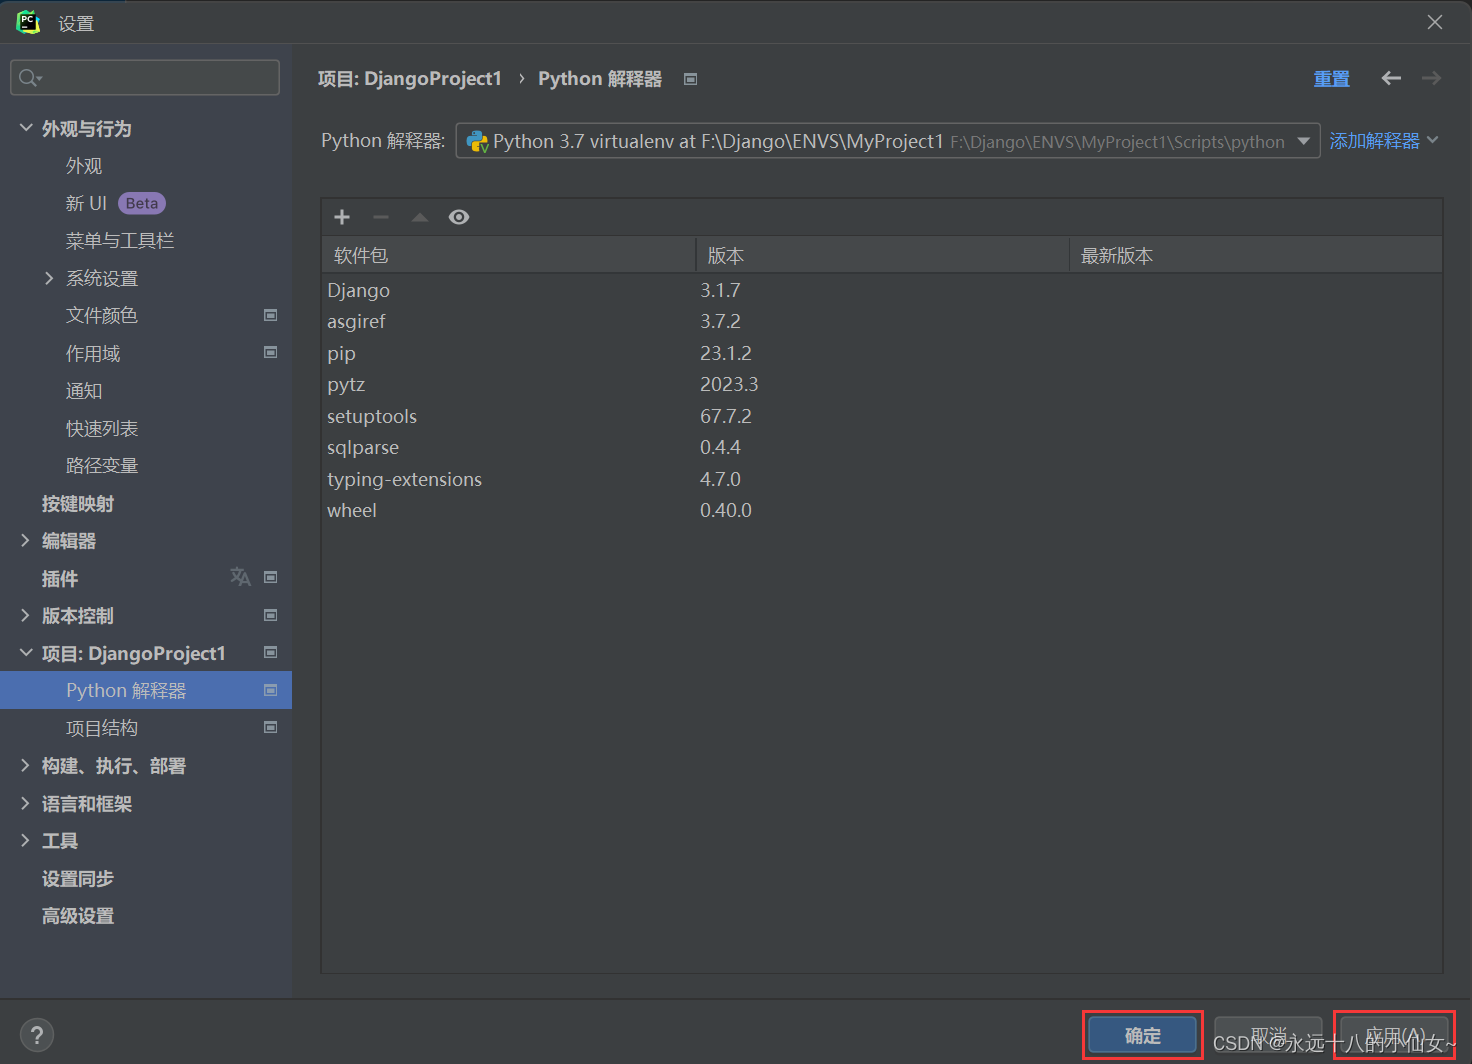This screenshot has height=1064, width=1472.
Task: Sort by 软件包 column header
Action: 509,255
